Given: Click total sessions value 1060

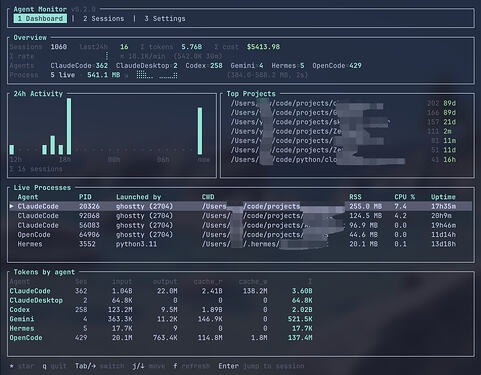Looking at the screenshot, I should coord(59,47).
